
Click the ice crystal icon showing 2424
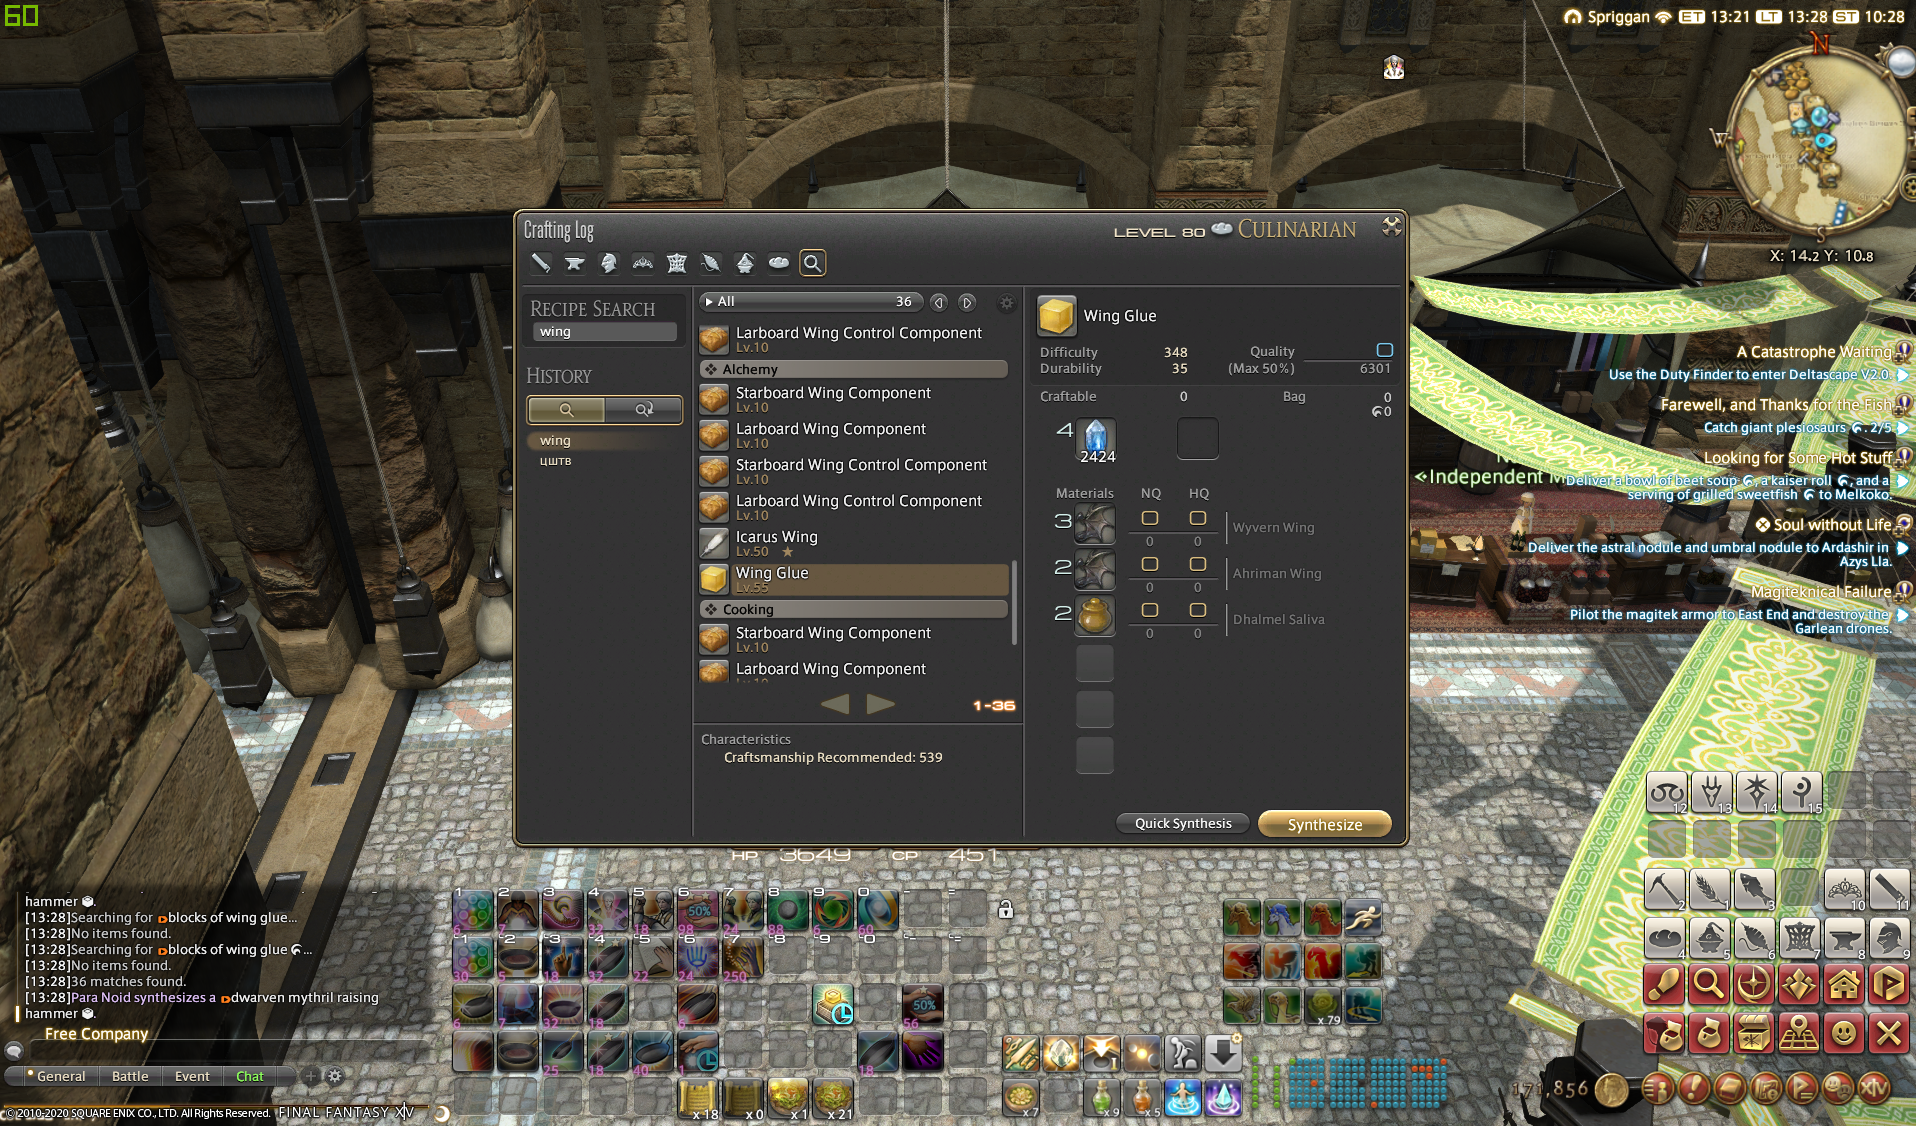click(1096, 439)
